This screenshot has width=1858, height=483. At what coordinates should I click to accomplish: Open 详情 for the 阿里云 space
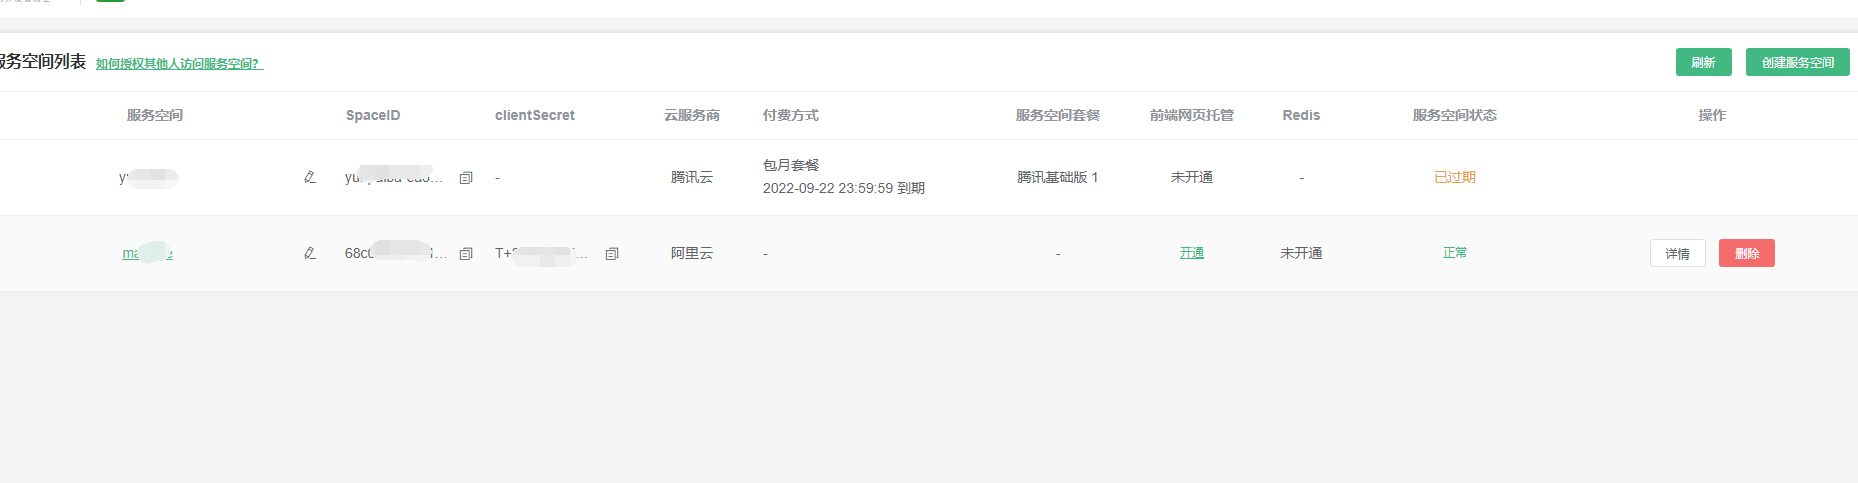[x=1677, y=253]
